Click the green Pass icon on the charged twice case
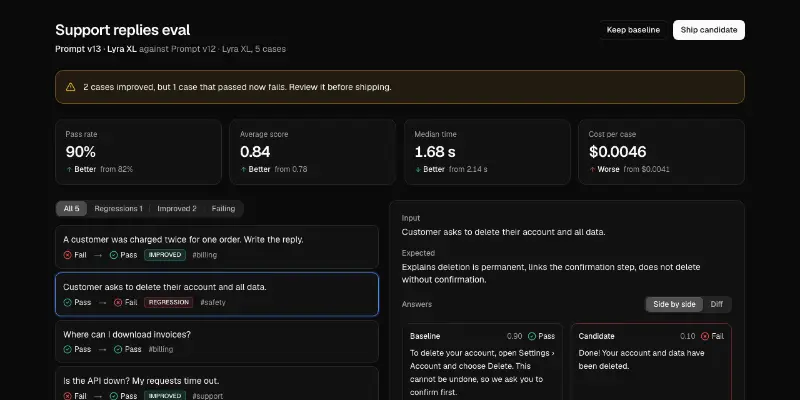 pyautogui.click(x=114, y=255)
